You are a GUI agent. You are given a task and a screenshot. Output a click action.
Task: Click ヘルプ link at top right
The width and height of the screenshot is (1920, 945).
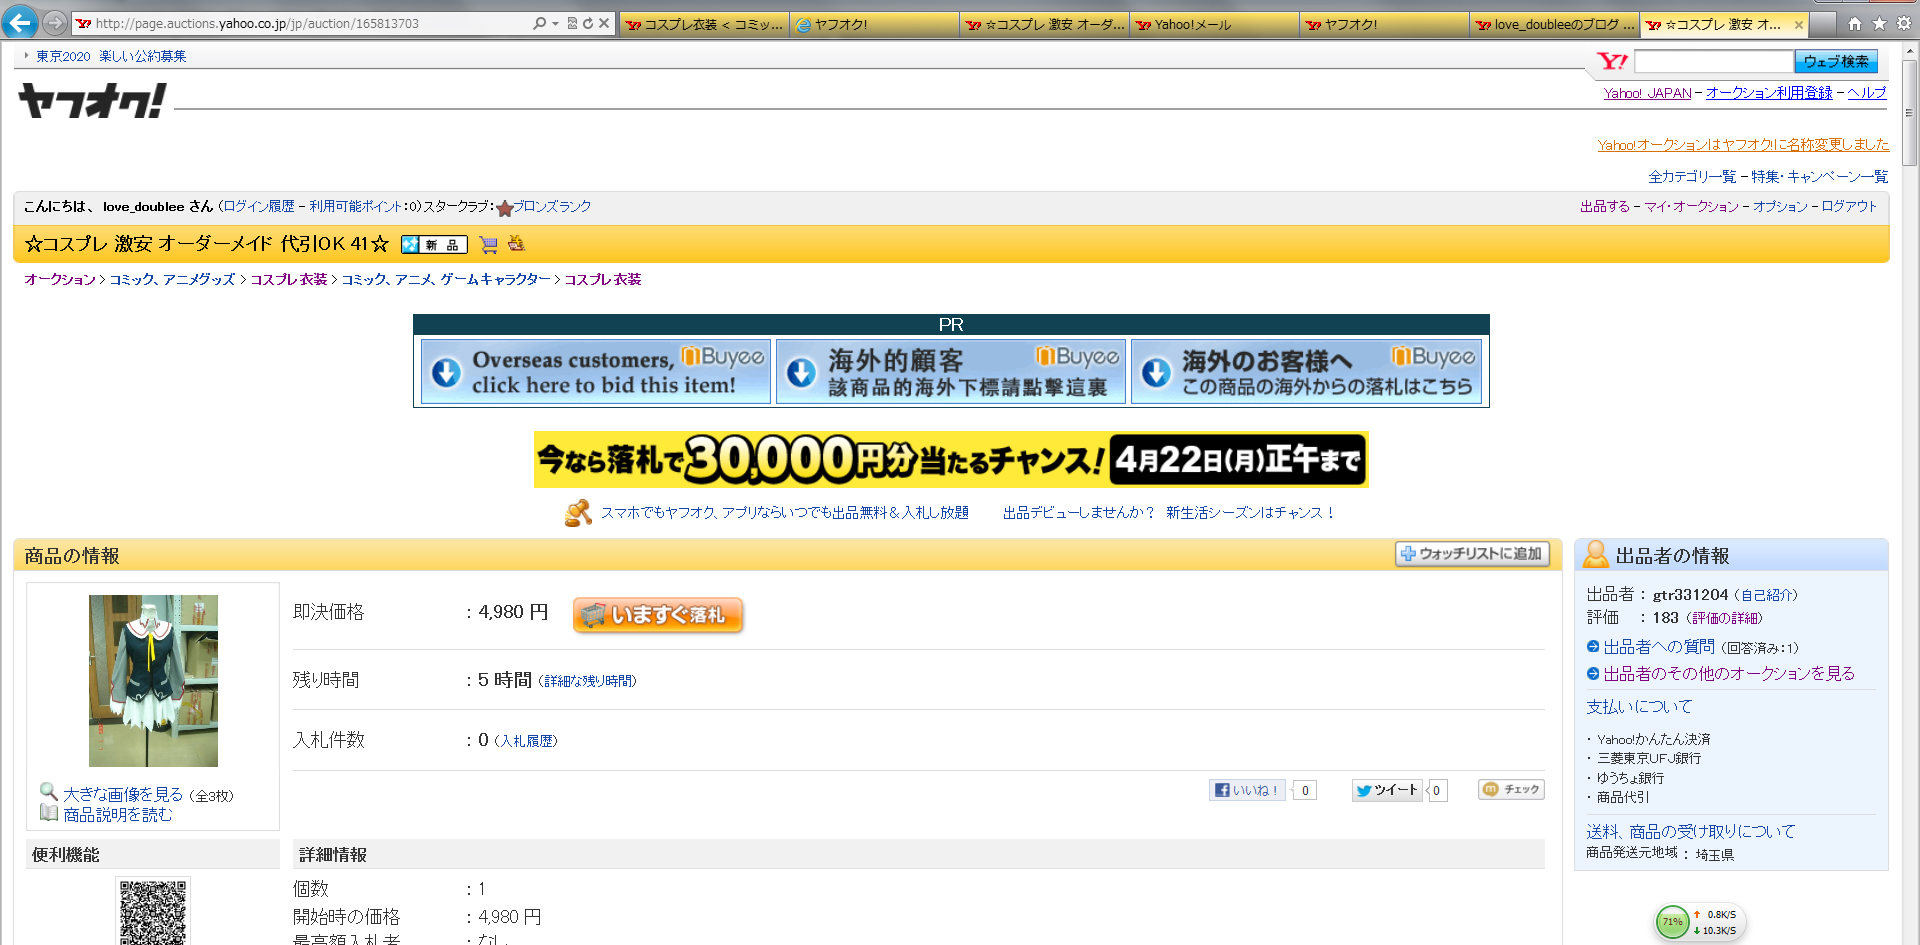tap(1866, 92)
